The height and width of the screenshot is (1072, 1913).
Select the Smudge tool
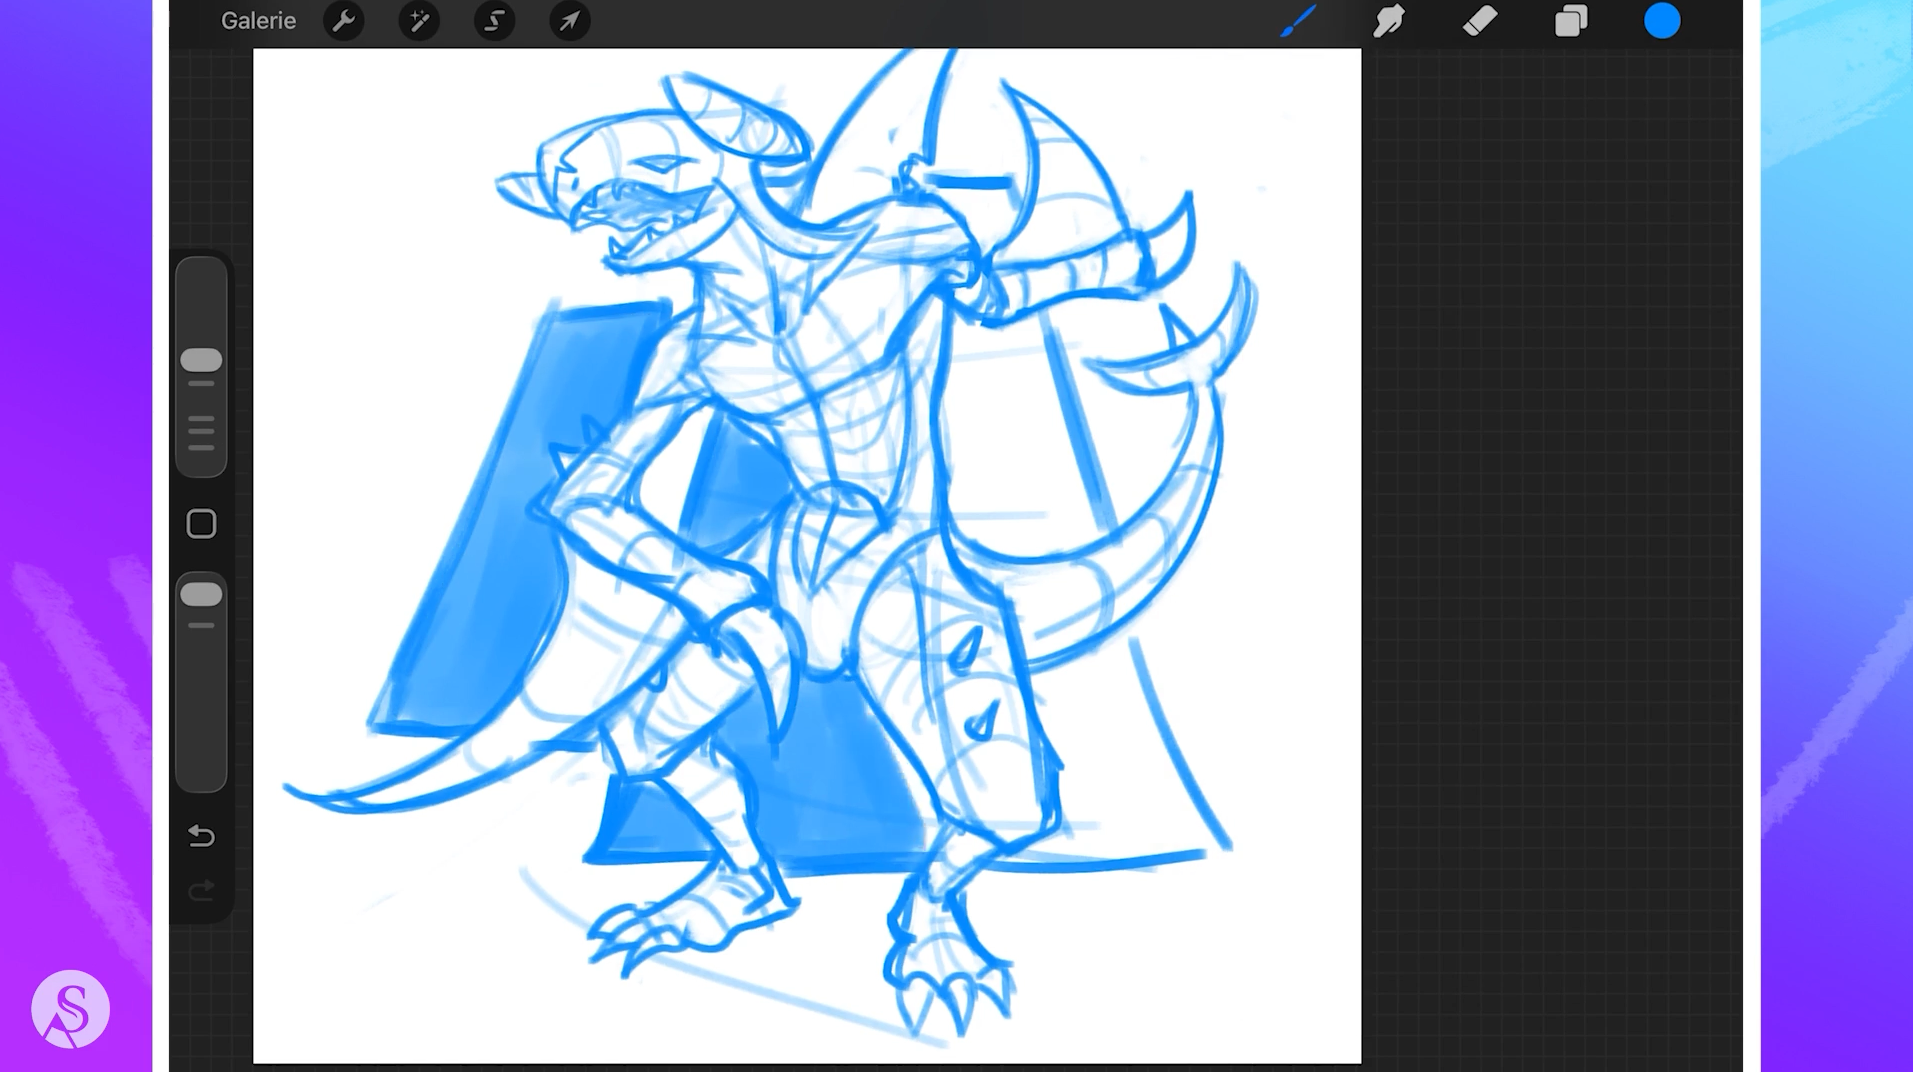pos(1389,21)
